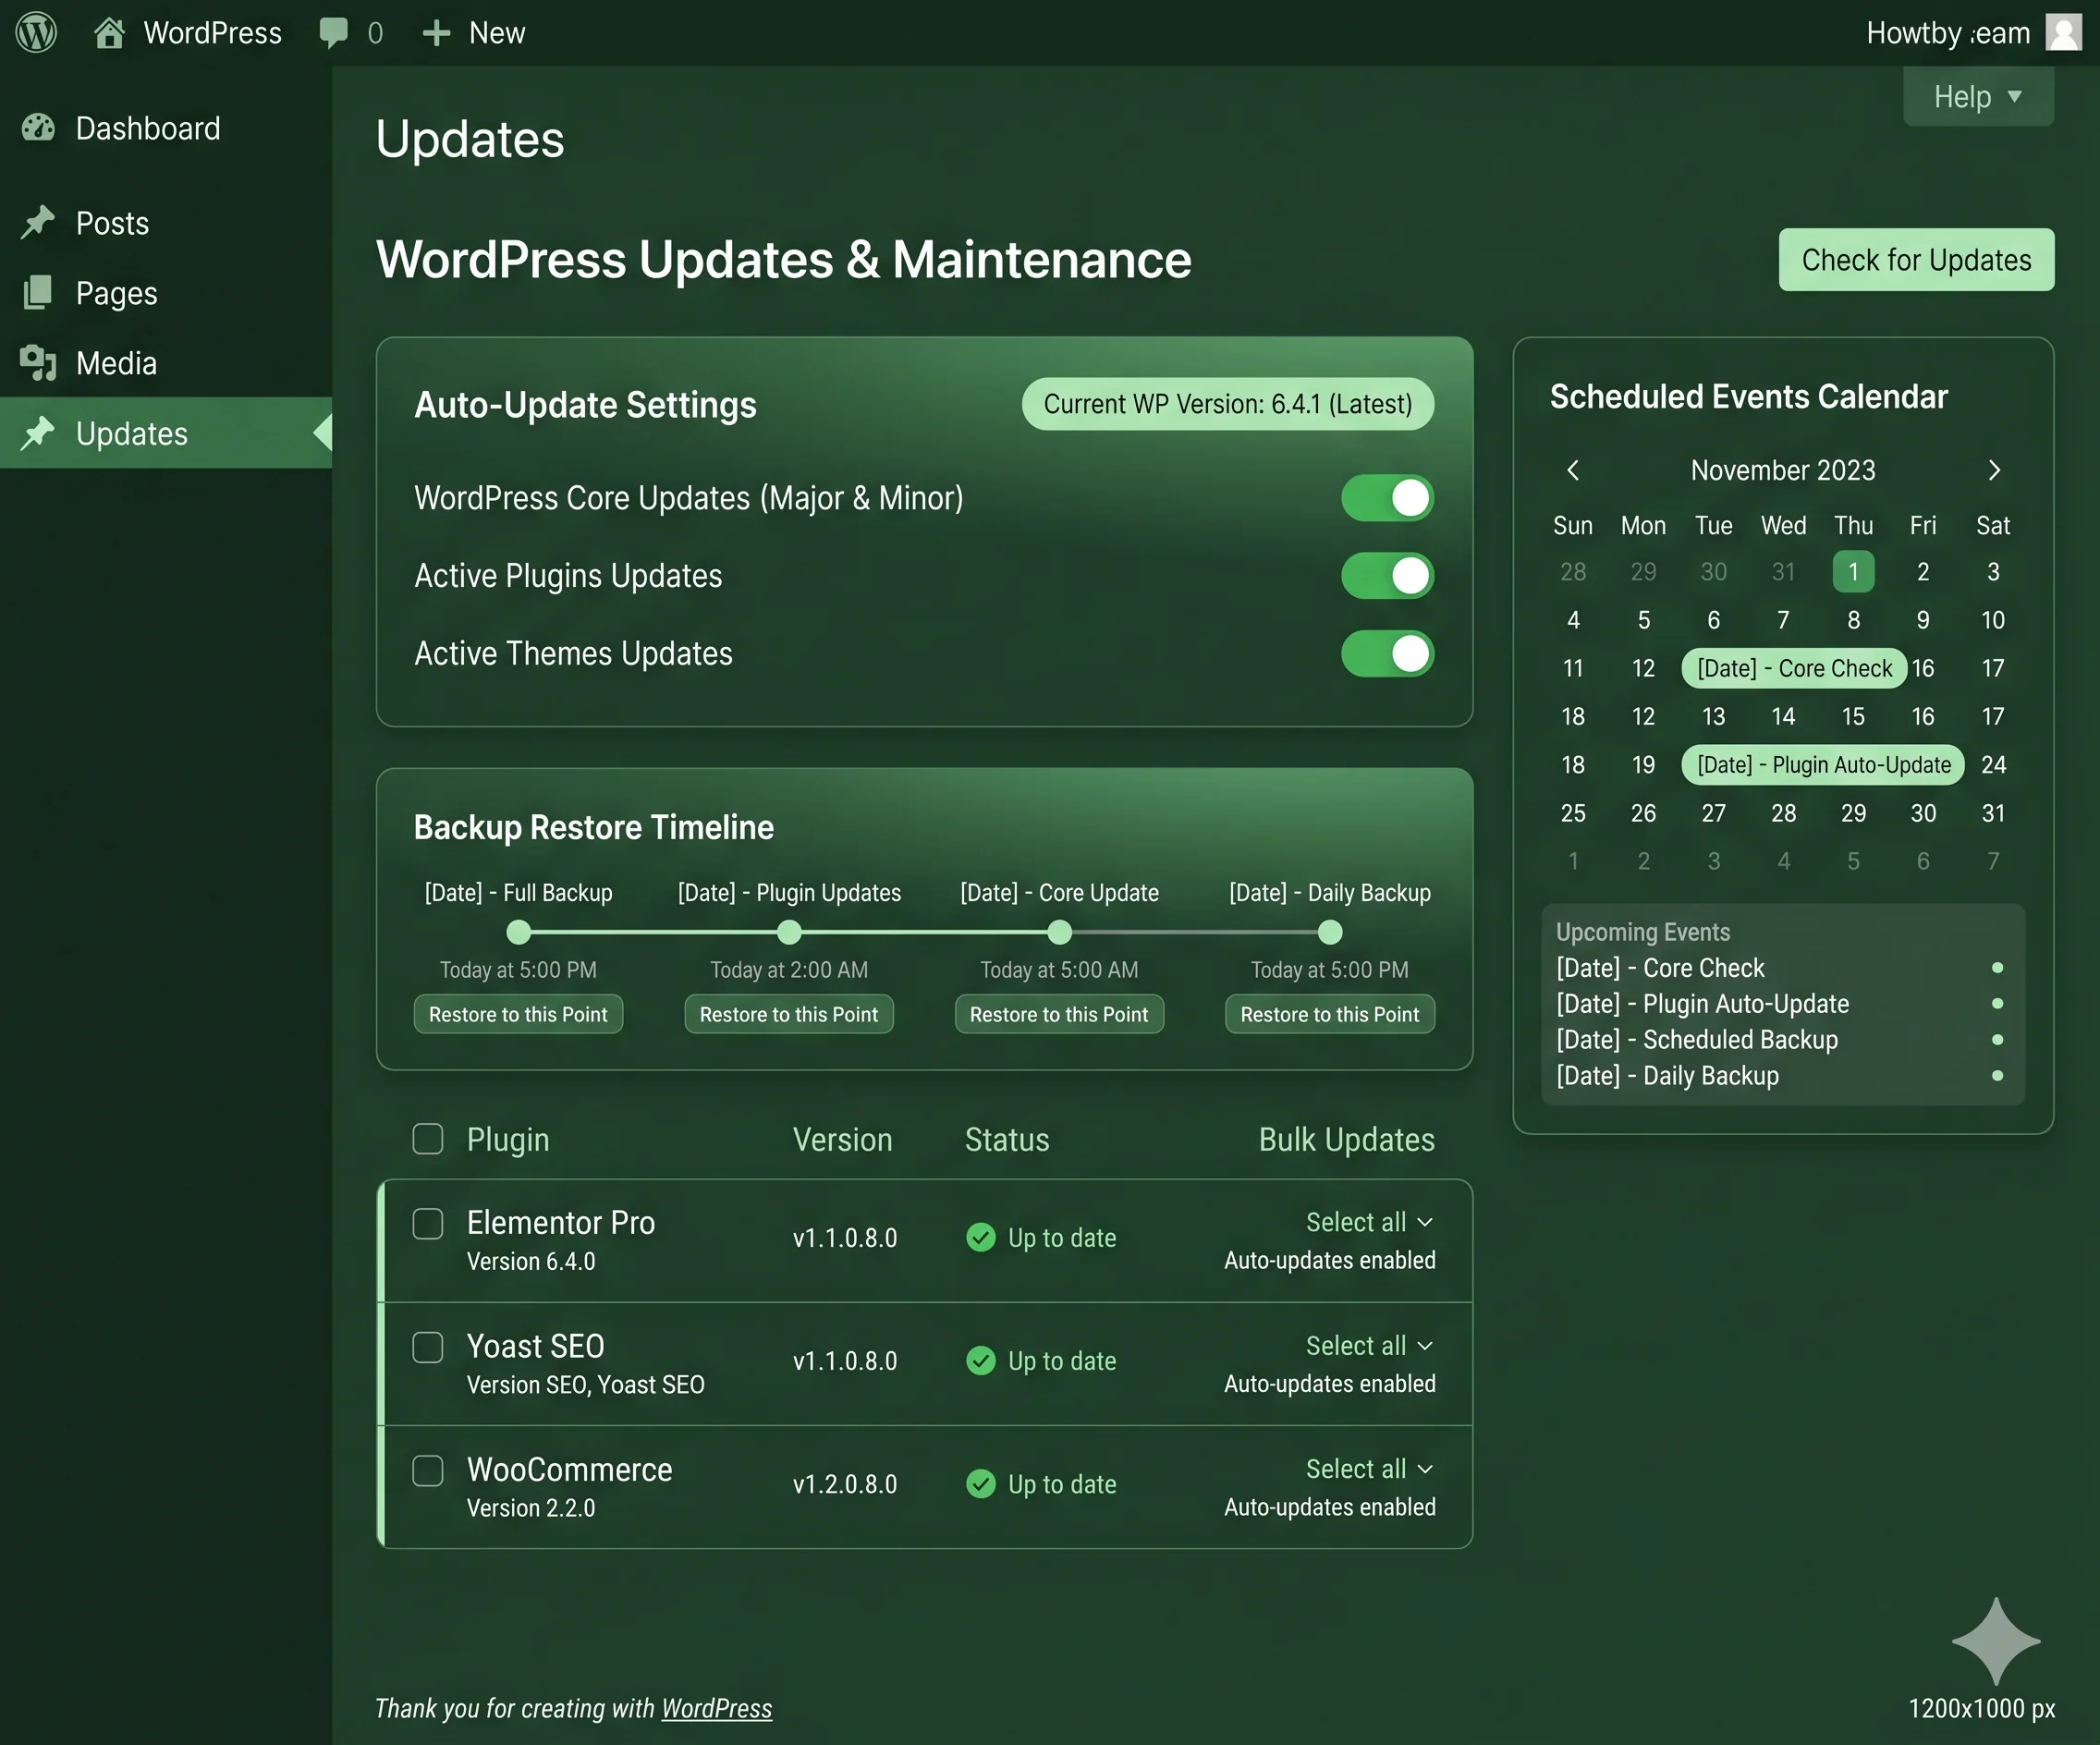Expand Select all dropdown for WooCommerce

[x=1370, y=1468]
